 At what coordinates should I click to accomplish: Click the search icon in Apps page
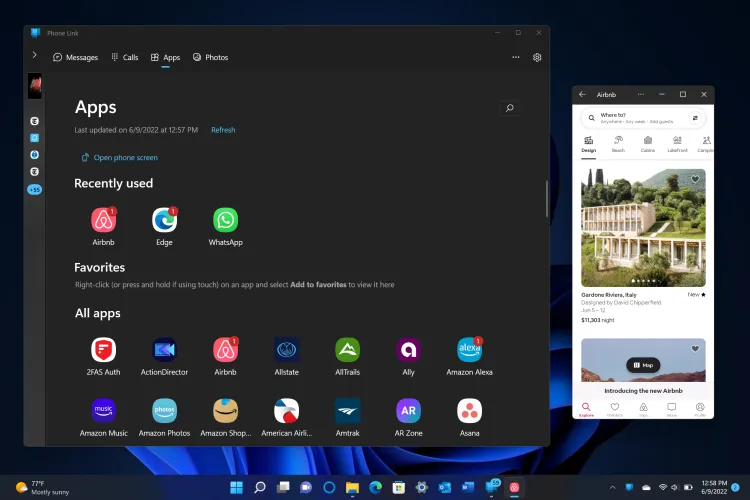(509, 108)
